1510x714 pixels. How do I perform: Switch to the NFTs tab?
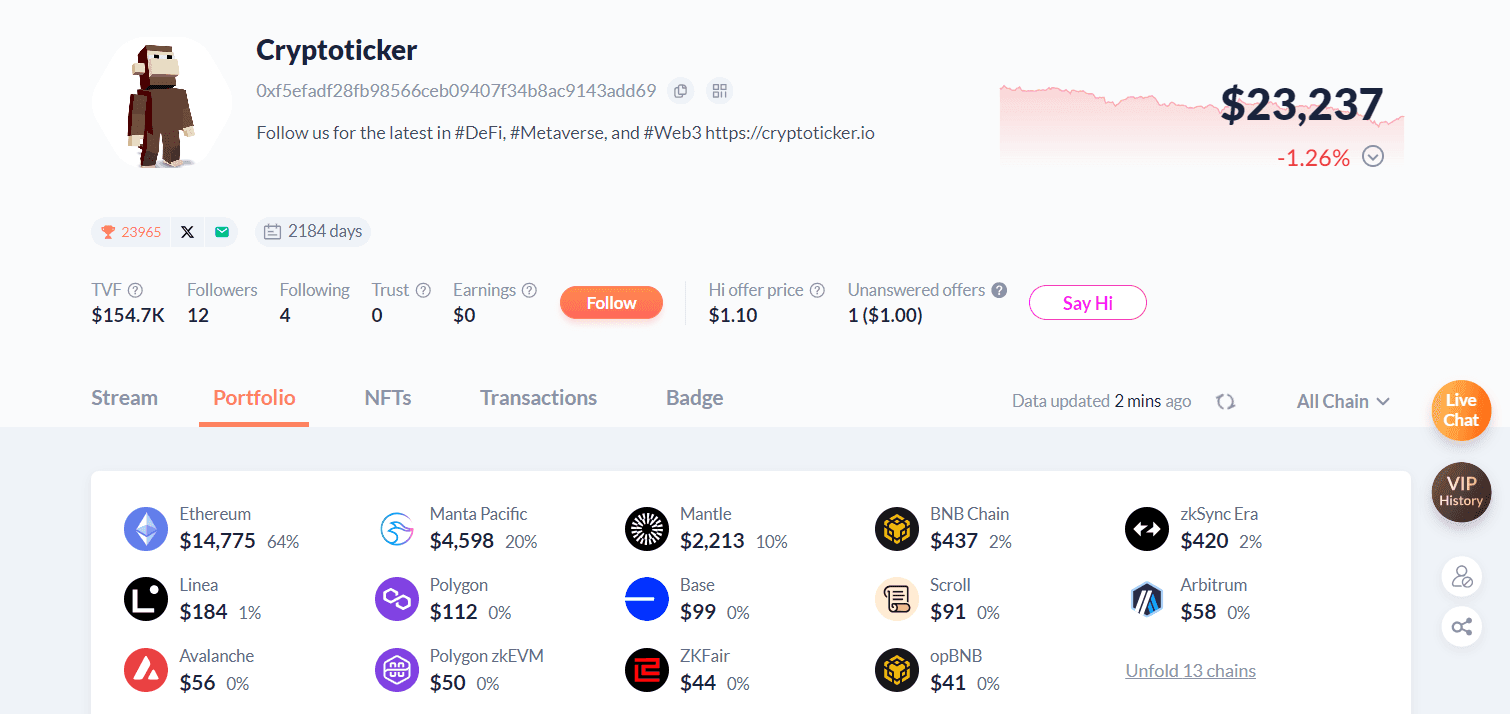click(x=388, y=398)
